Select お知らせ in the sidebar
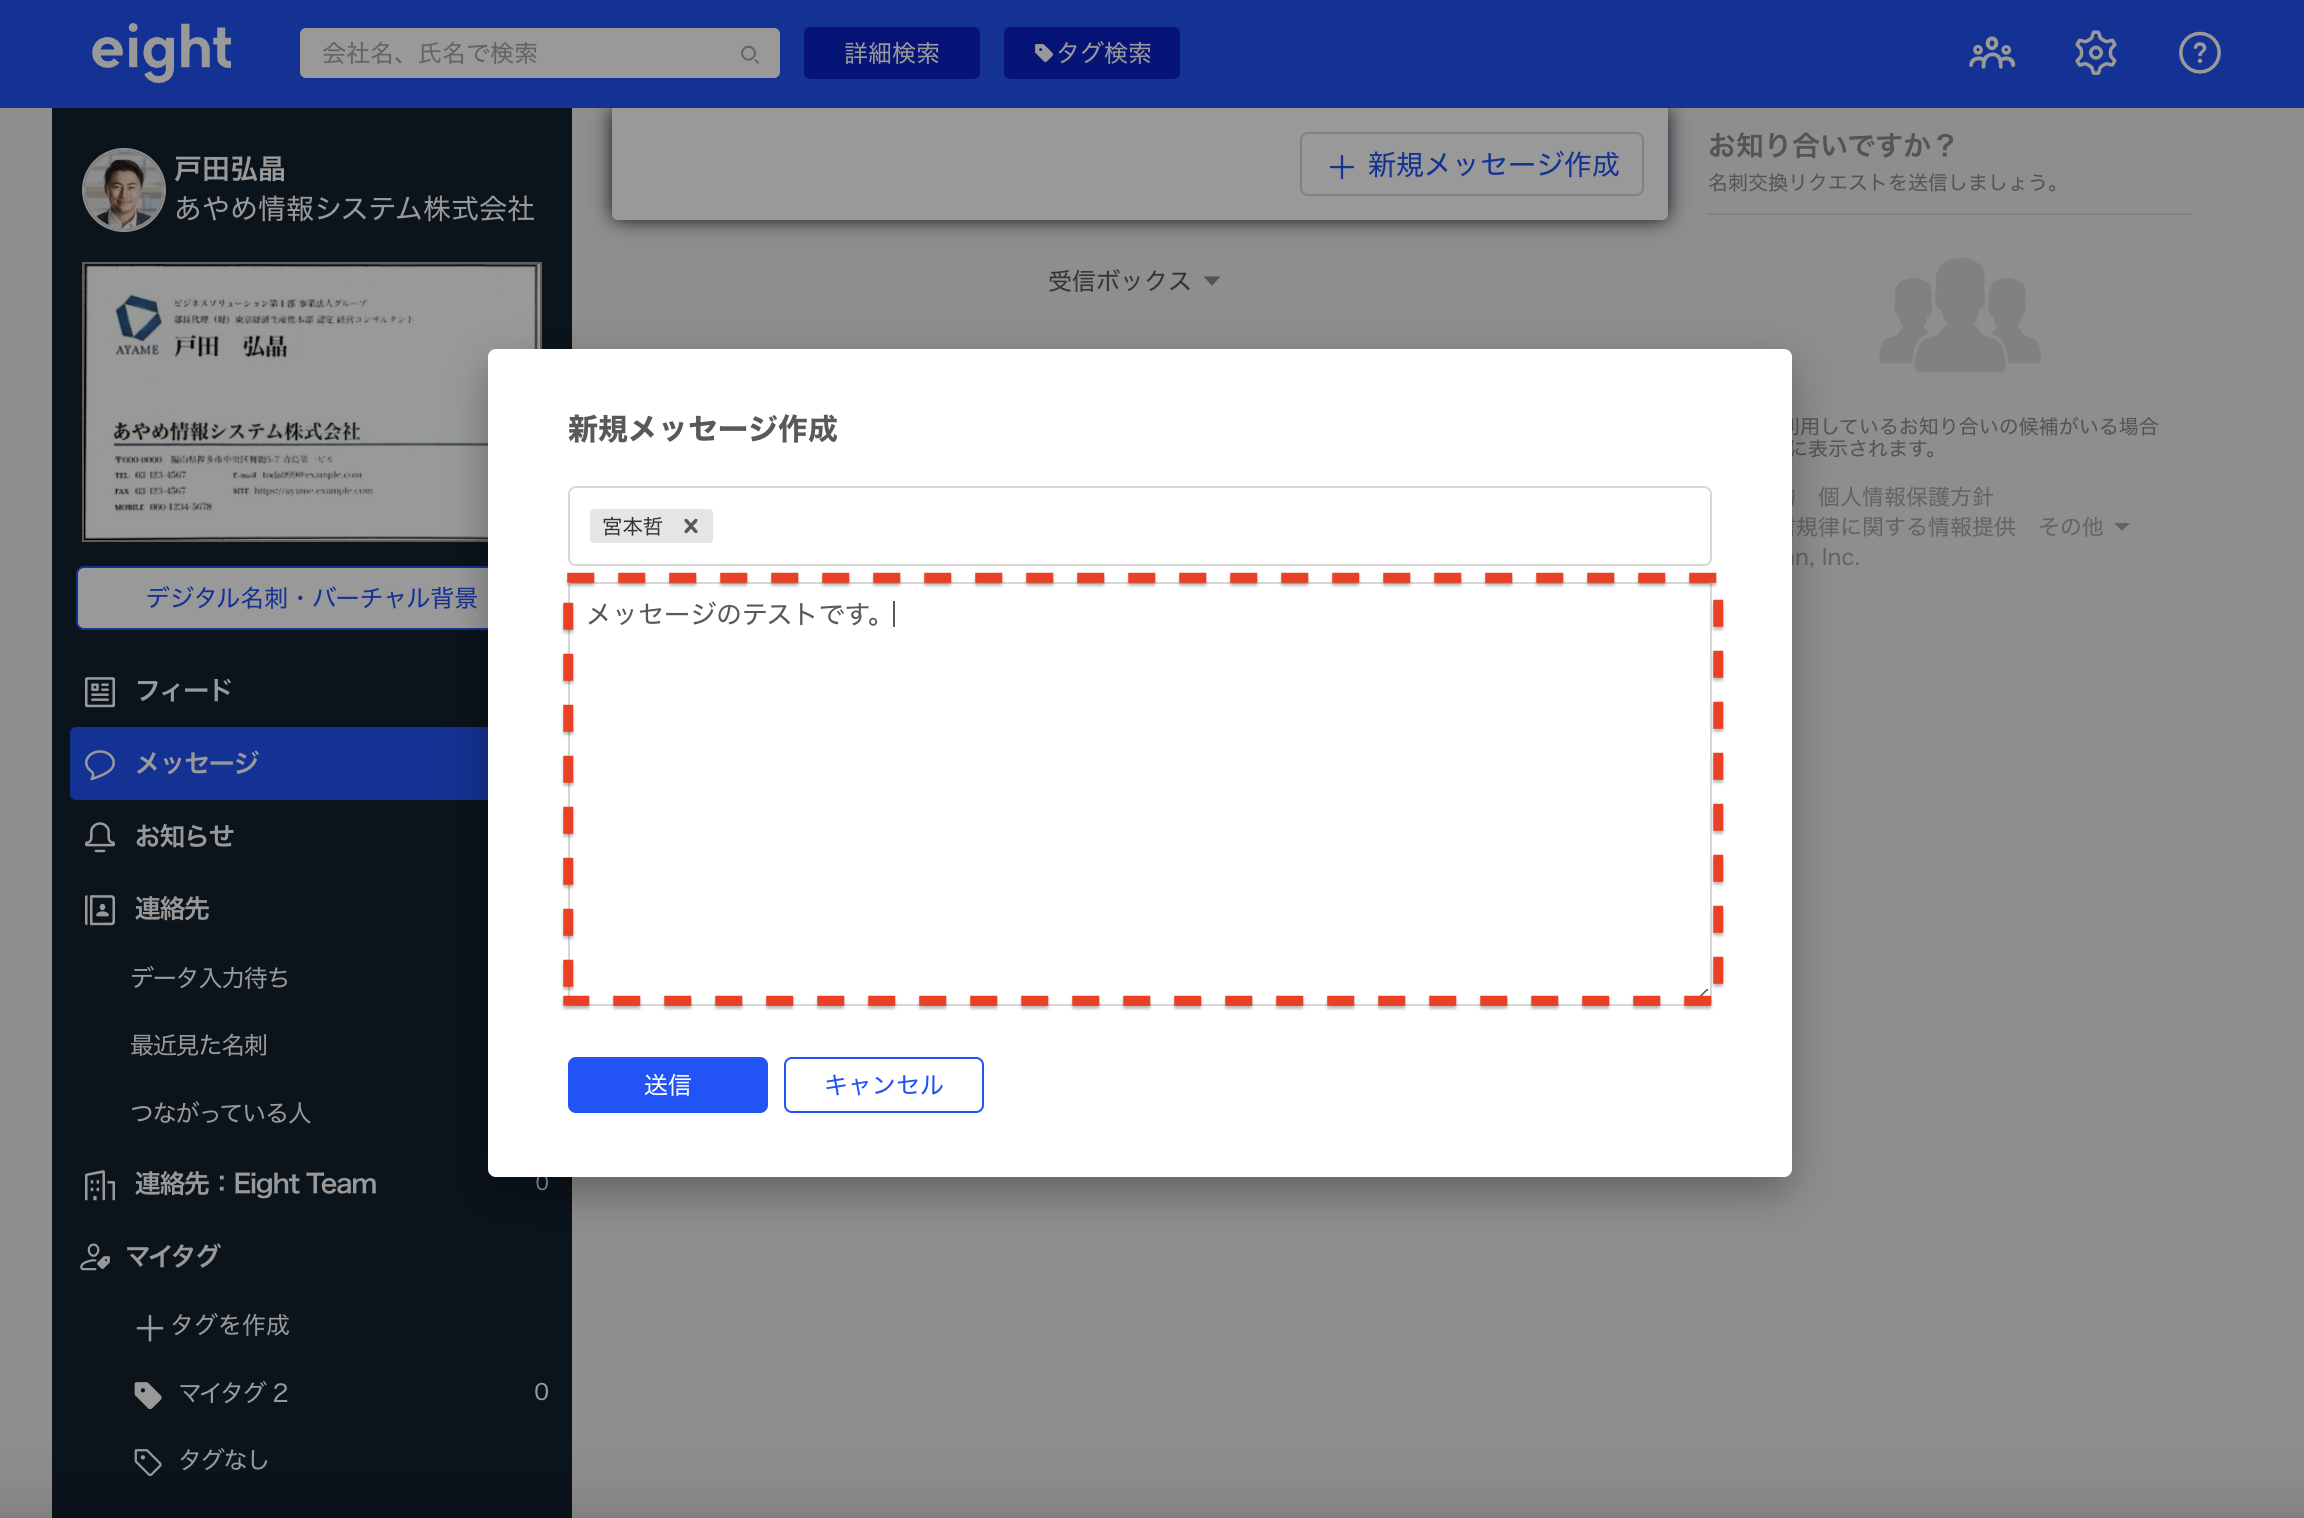This screenshot has height=1518, width=2304. point(184,836)
